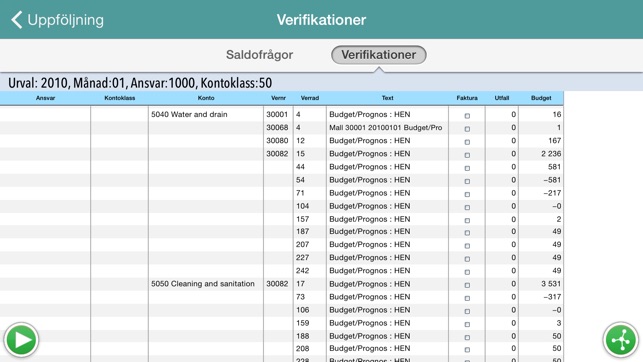Click budget value 2 236

(551, 154)
